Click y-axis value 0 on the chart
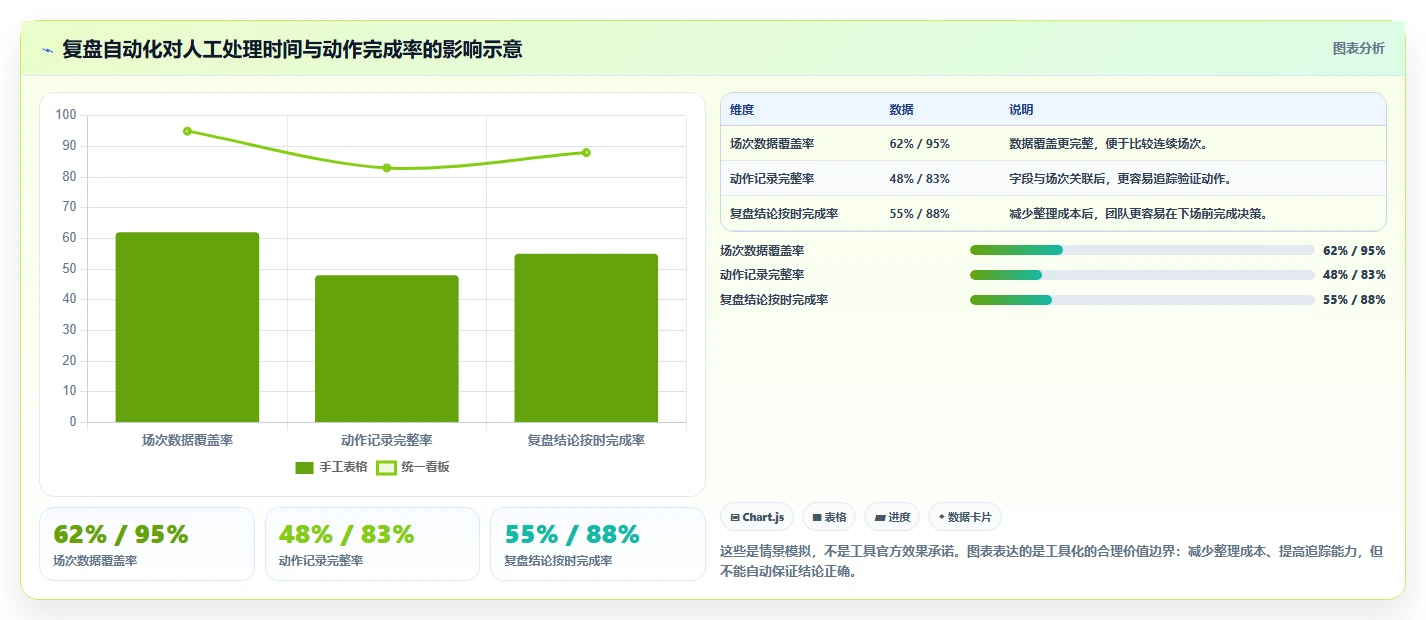Screen dimensions: 1426x620 (x=73, y=422)
